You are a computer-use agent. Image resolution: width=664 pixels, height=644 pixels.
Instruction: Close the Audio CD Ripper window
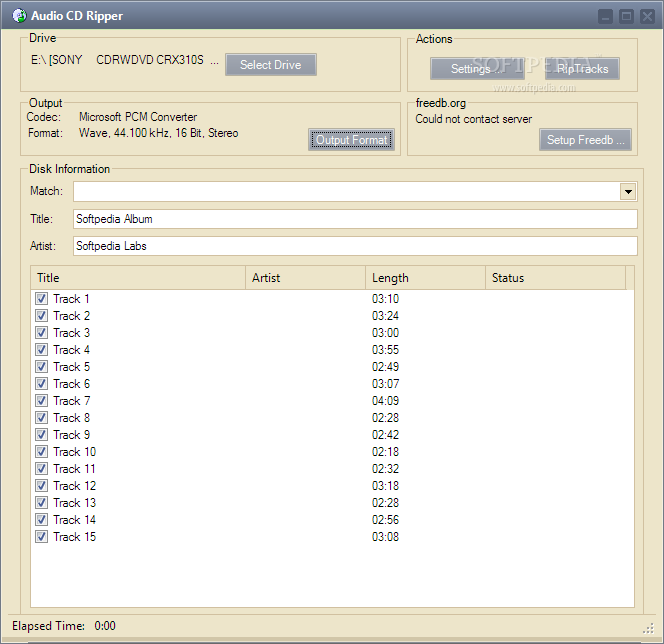coord(647,17)
